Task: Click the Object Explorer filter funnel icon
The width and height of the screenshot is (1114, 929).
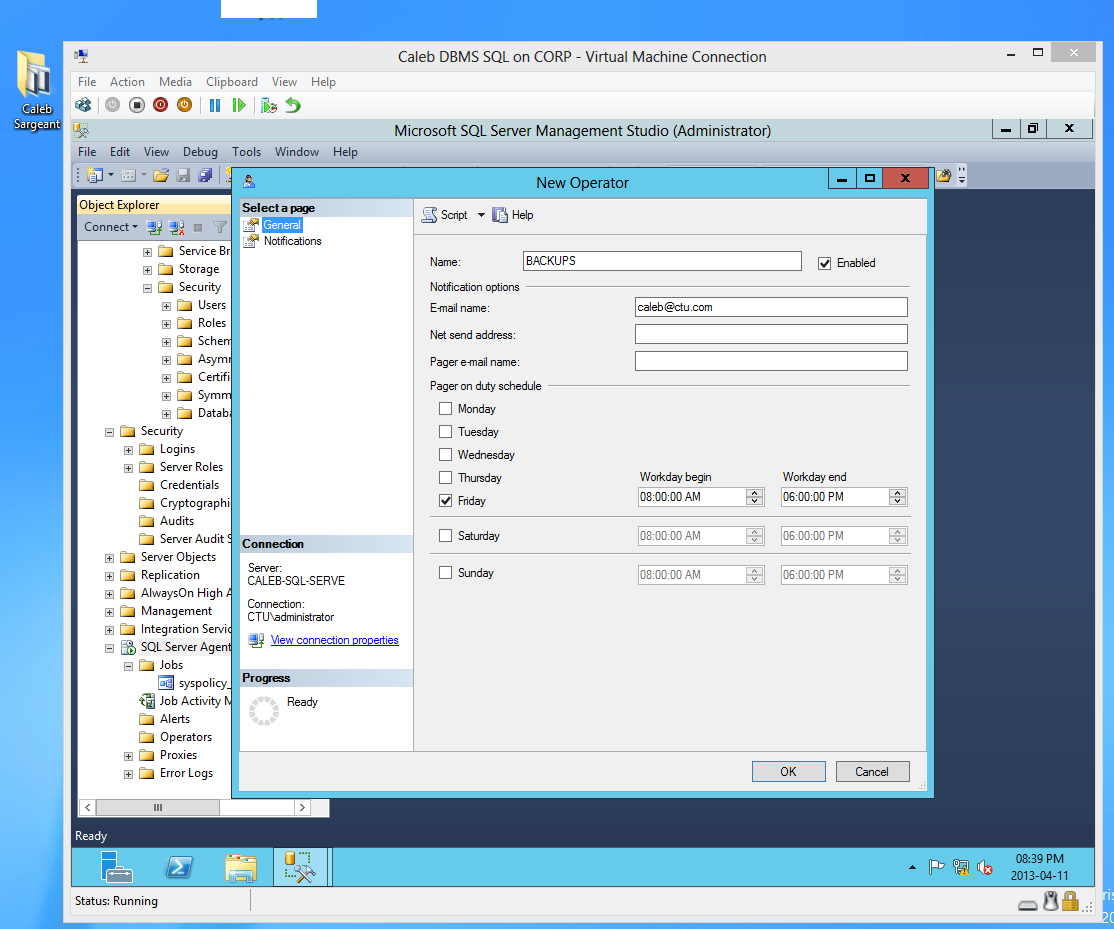Action: point(220,227)
